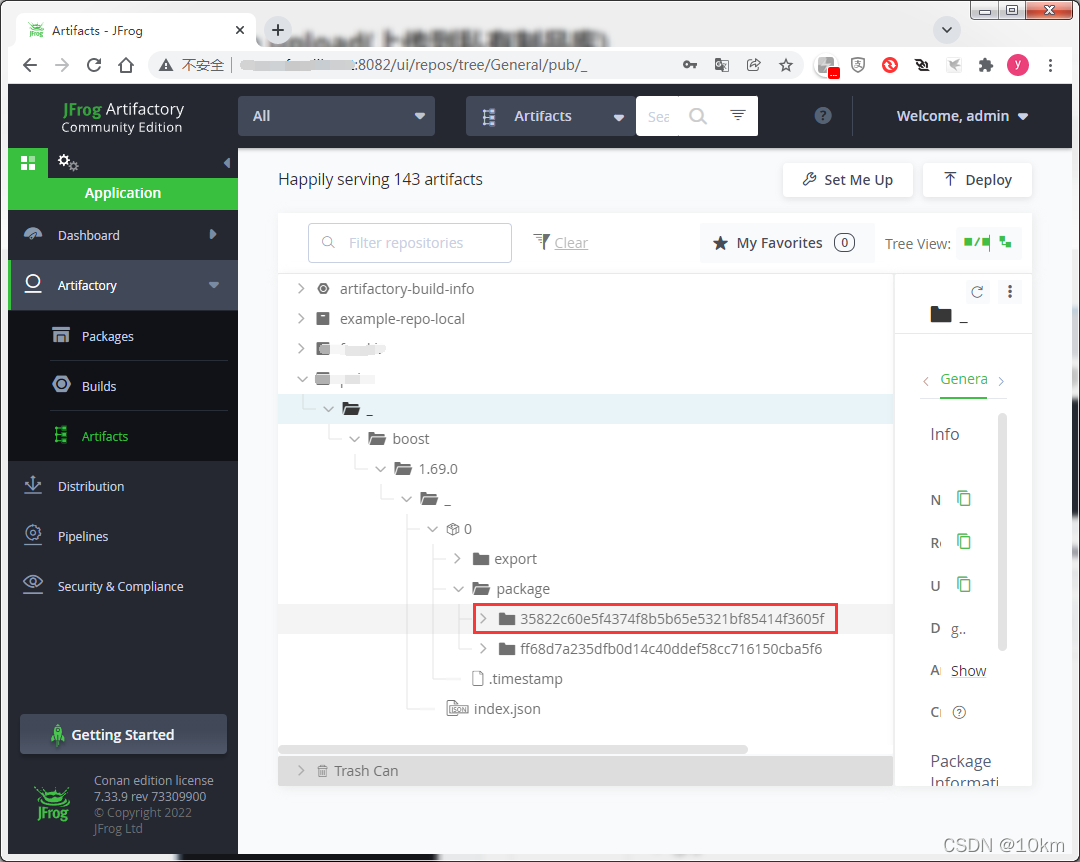Click the Filter repositories input field

click(410, 243)
